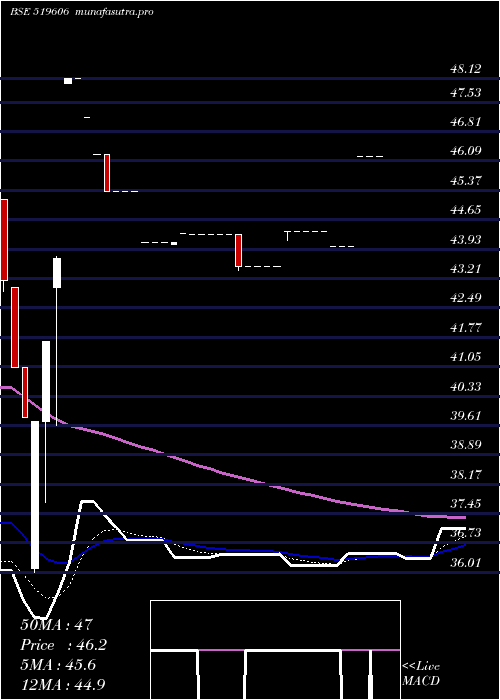Screen dimensions: 500x700
Task: Click the 40.33 price level label
Action: pos(466,387)
